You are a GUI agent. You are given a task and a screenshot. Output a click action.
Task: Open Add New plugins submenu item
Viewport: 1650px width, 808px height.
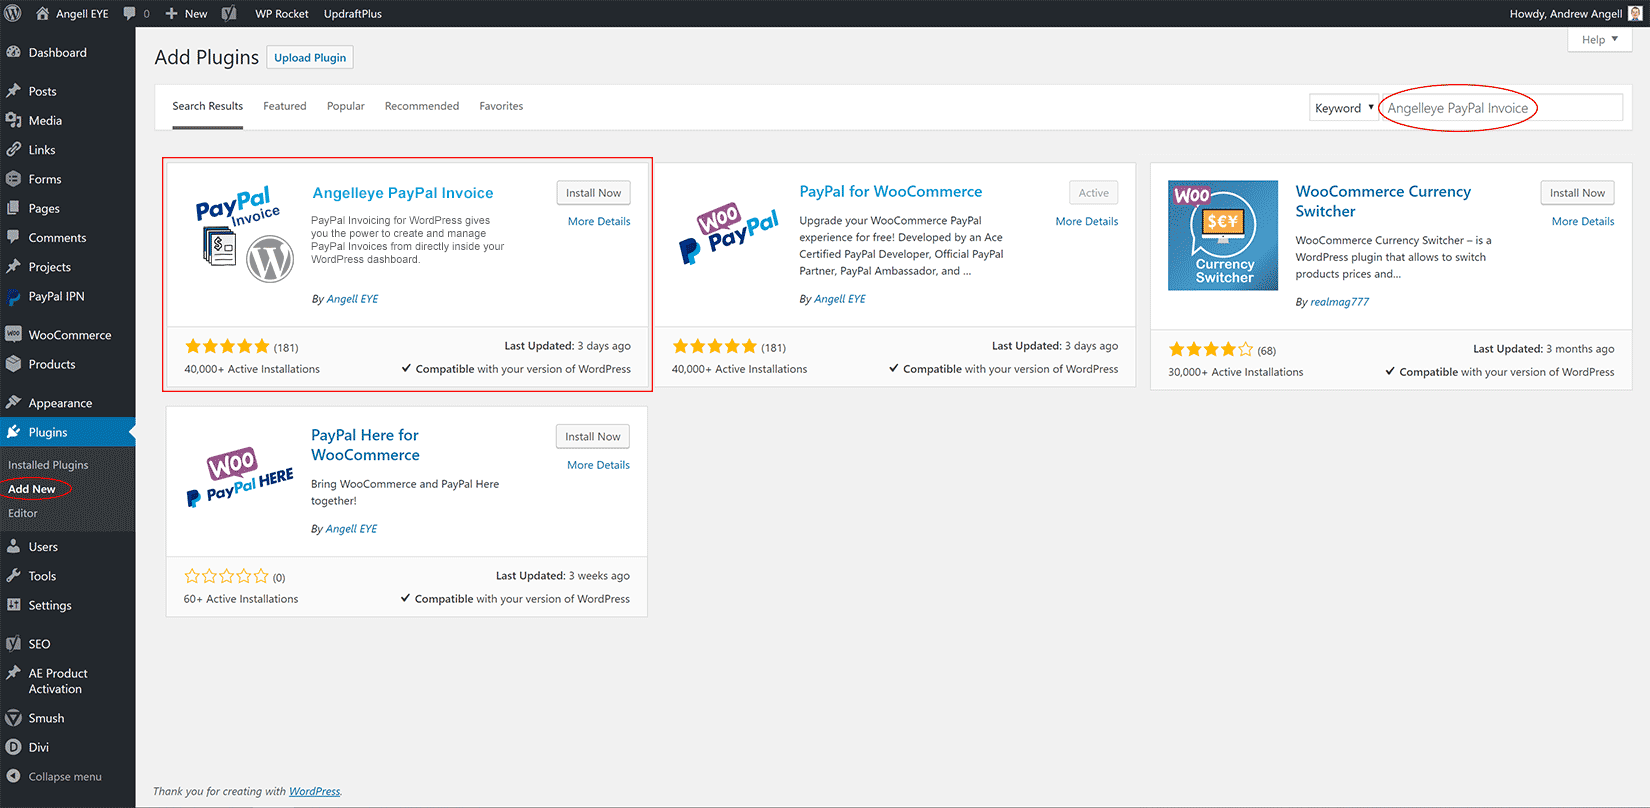pos(32,489)
